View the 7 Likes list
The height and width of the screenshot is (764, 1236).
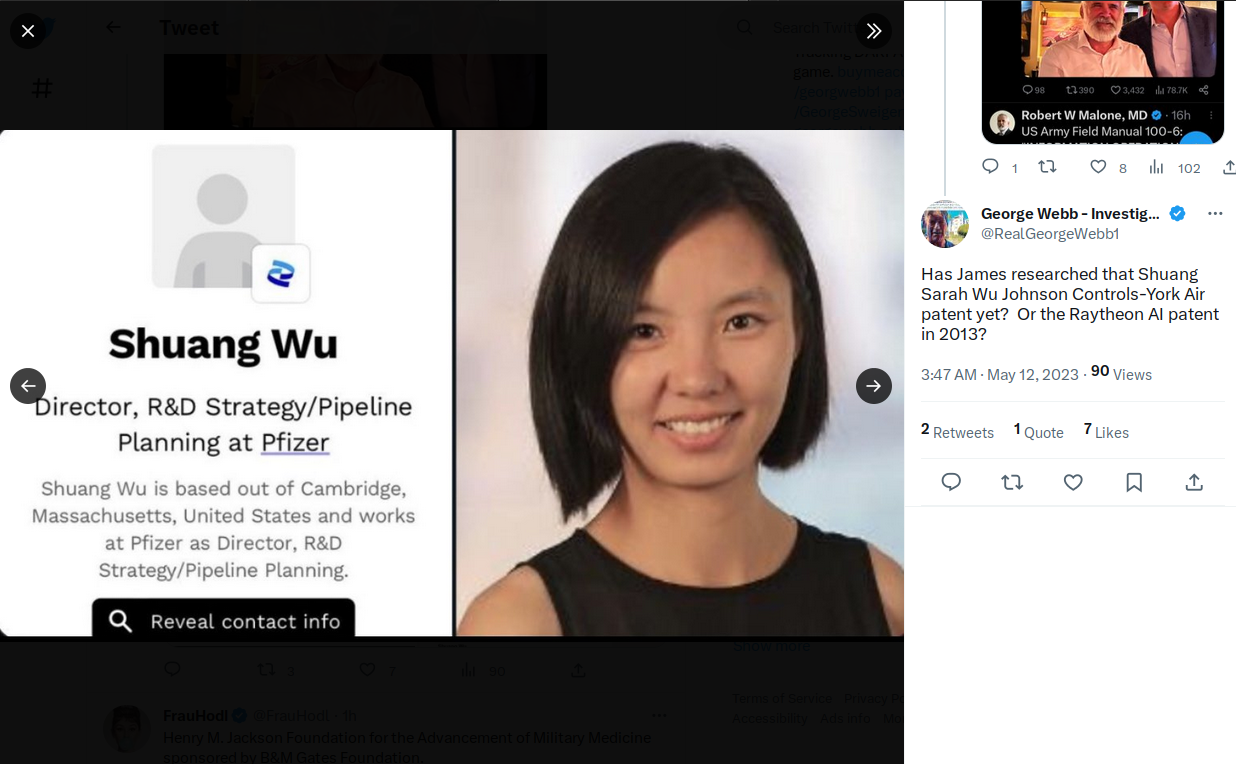pos(1106,431)
